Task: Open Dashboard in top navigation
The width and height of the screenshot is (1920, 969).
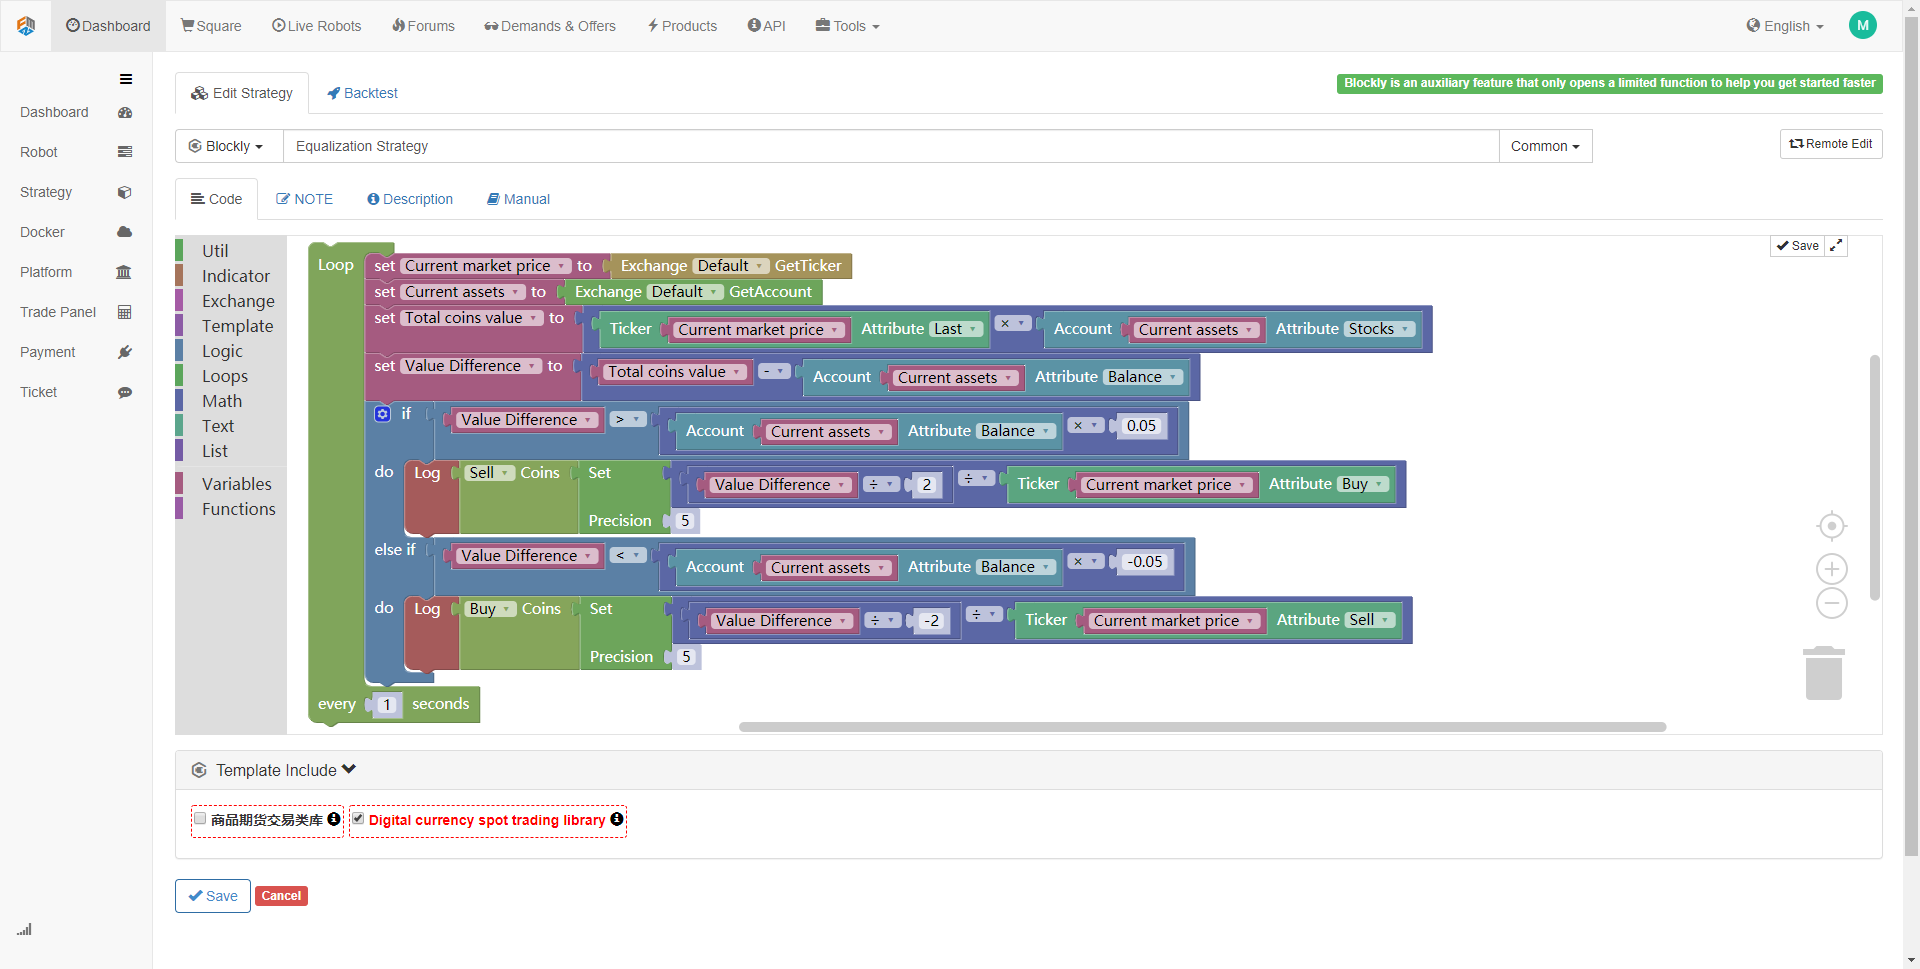Action: [x=108, y=26]
